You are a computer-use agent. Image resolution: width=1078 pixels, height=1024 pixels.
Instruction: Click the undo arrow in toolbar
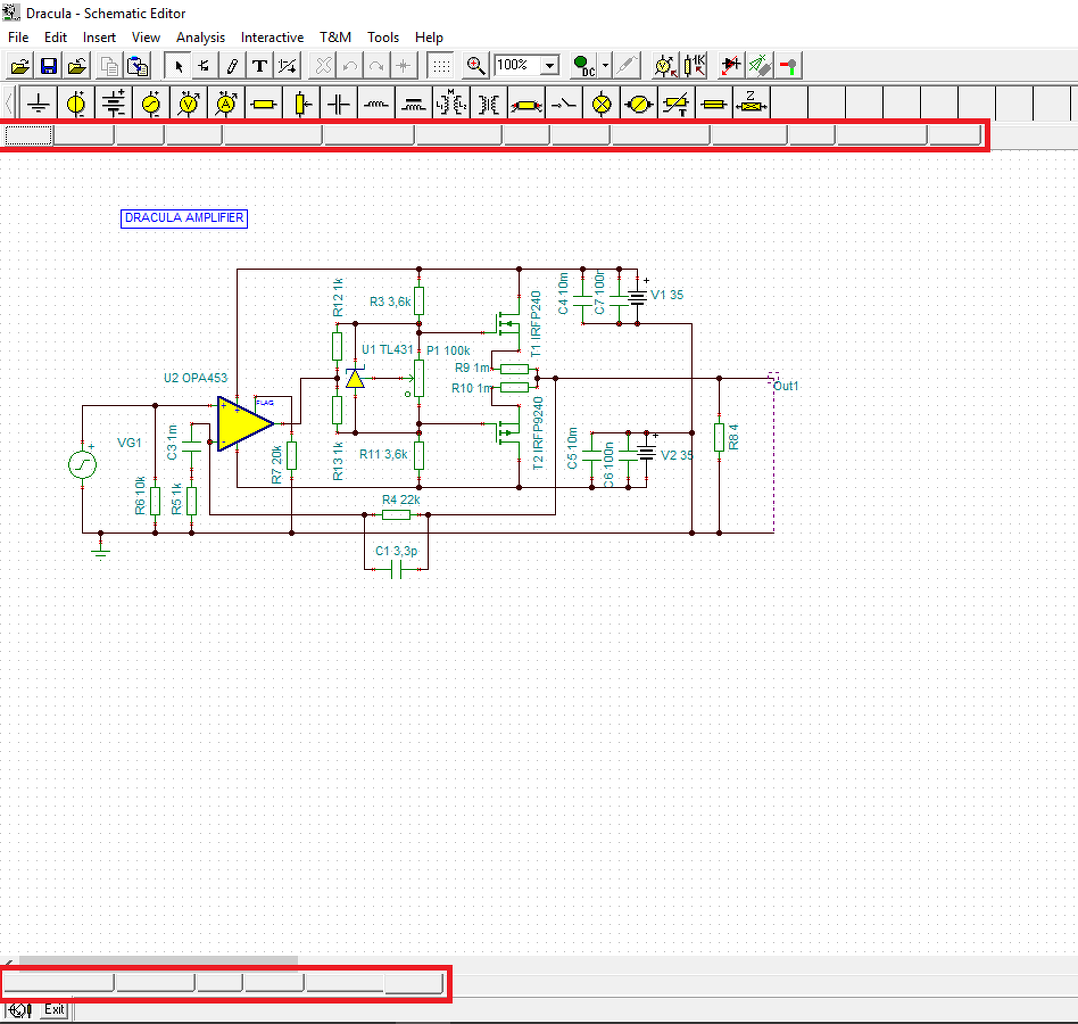coord(350,66)
